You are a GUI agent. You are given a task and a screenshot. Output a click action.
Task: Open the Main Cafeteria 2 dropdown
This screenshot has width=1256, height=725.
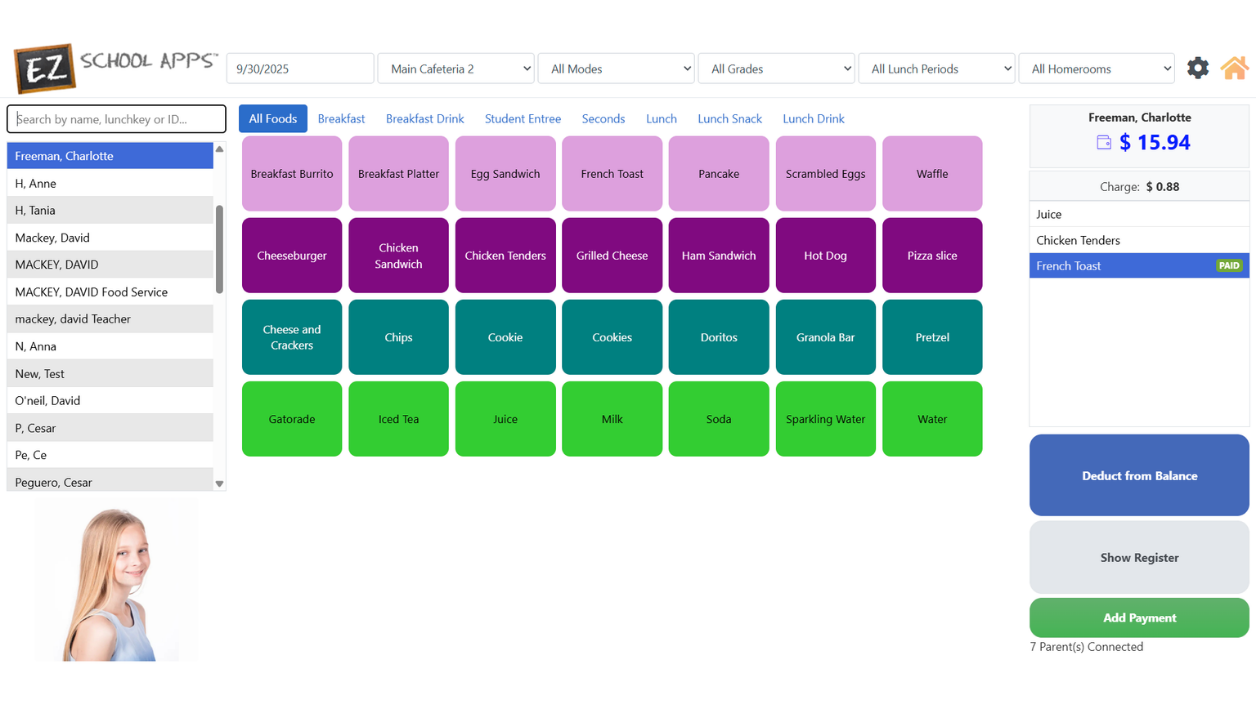pos(456,68)
